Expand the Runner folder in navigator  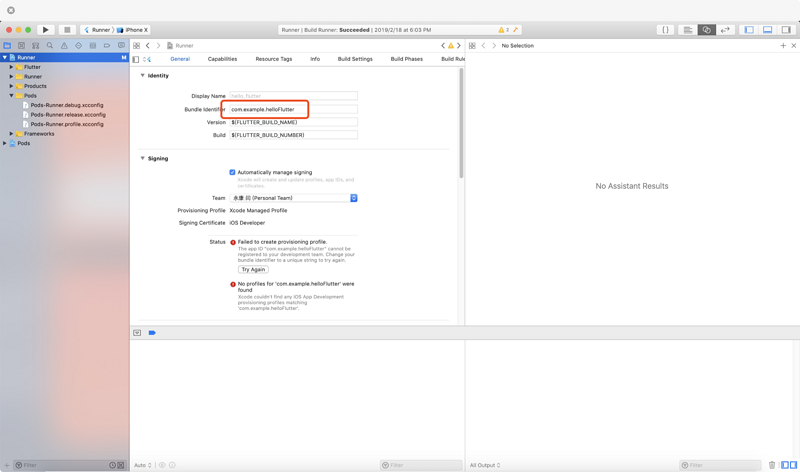pyautogui.click(x=11, y=77)
